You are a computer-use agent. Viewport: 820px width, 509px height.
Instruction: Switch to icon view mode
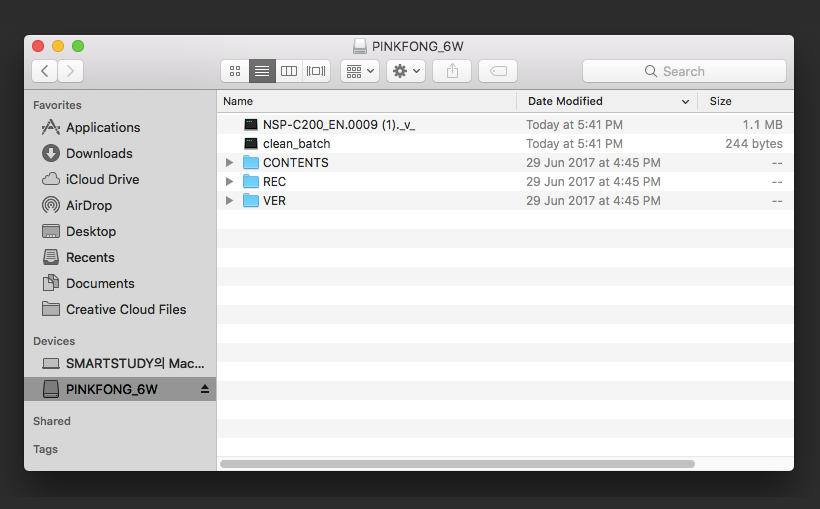click(x=235, y=71)
